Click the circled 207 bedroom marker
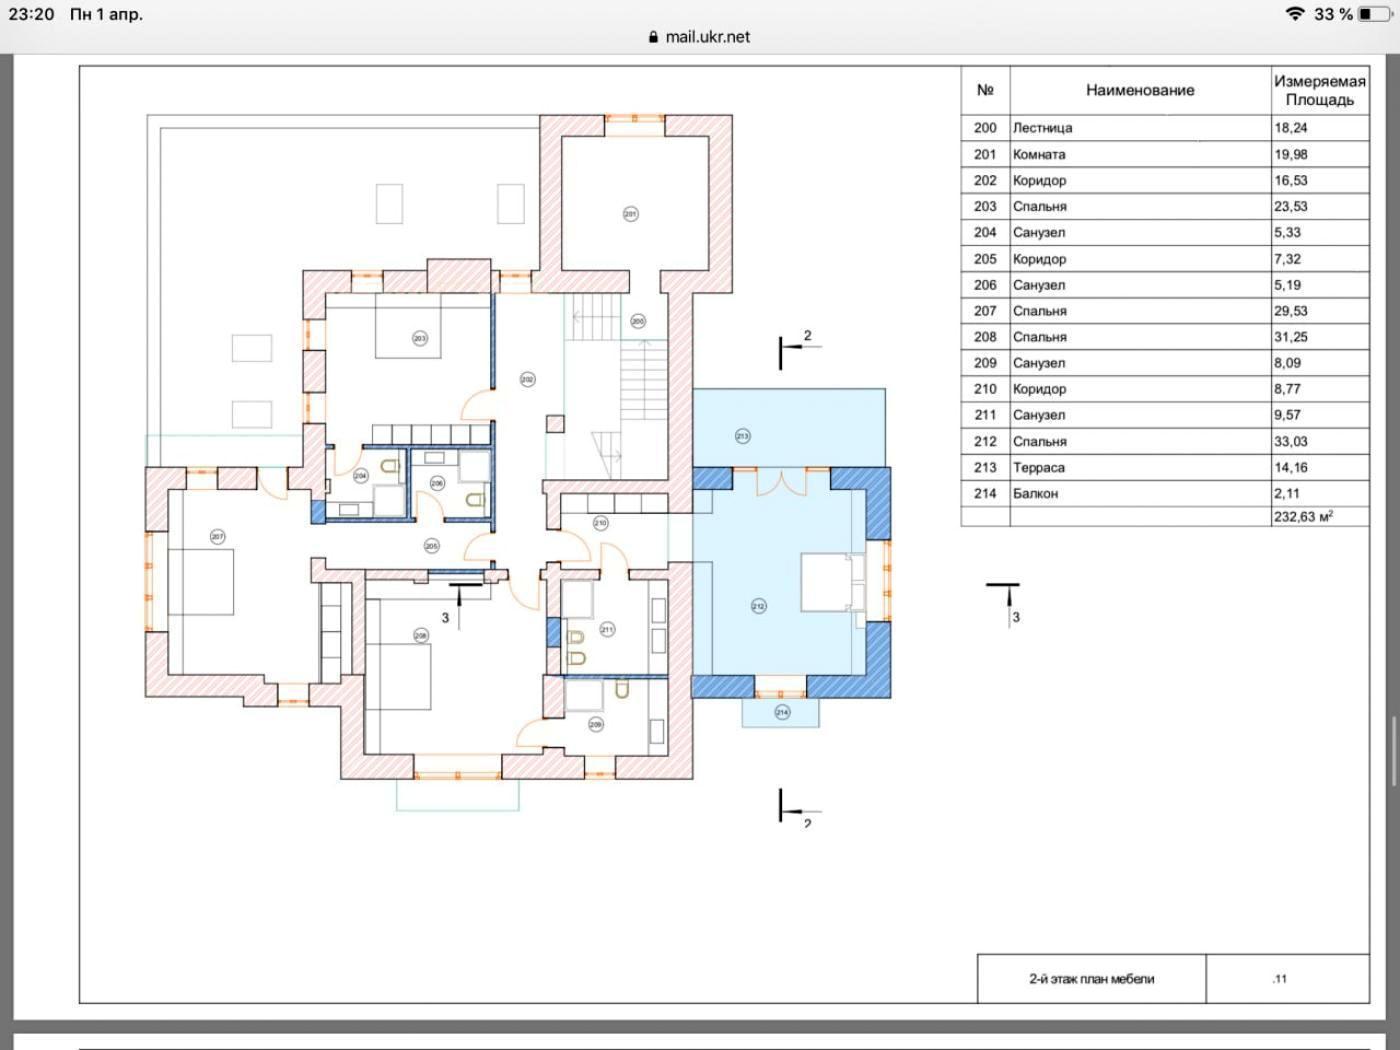 (x=217, y=537)
